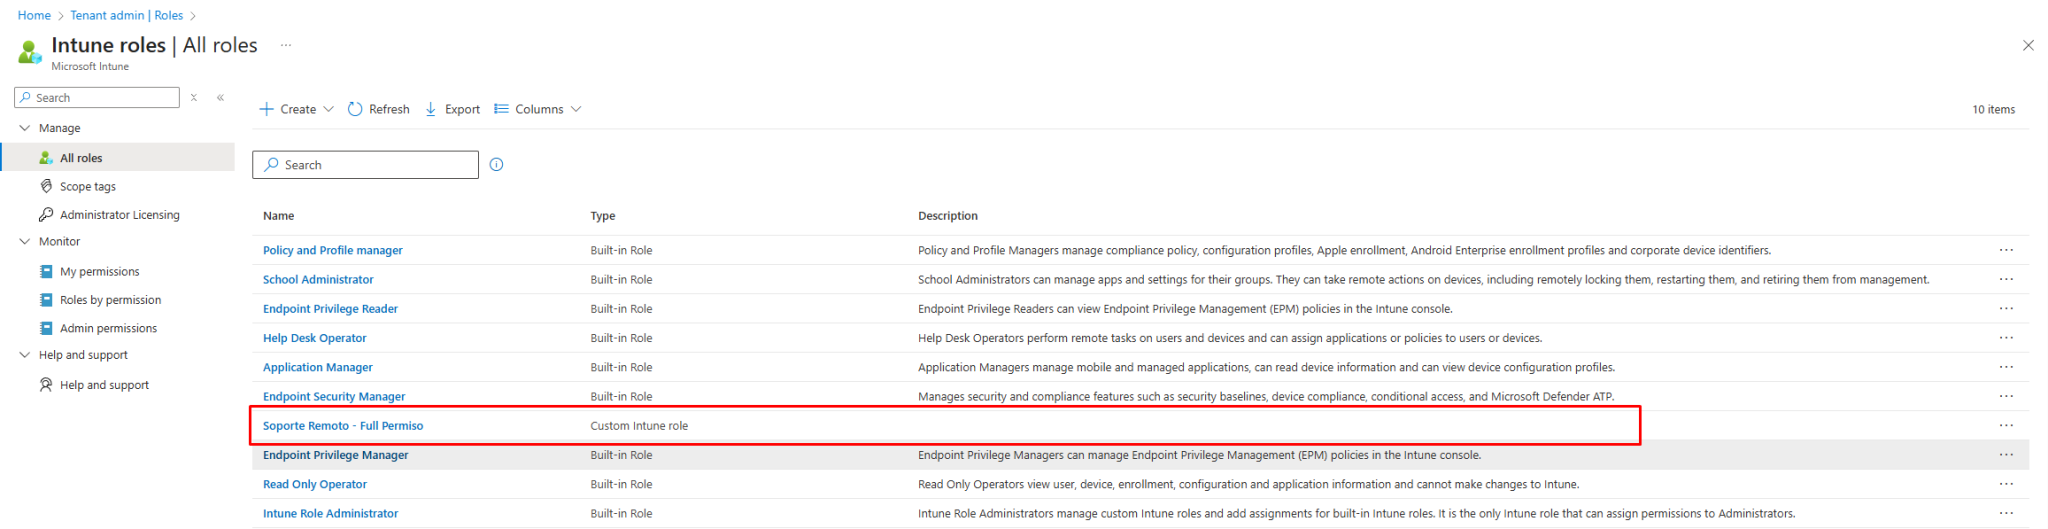
Task: Open more options for School Administrator row
Action: pos(2006,279)
